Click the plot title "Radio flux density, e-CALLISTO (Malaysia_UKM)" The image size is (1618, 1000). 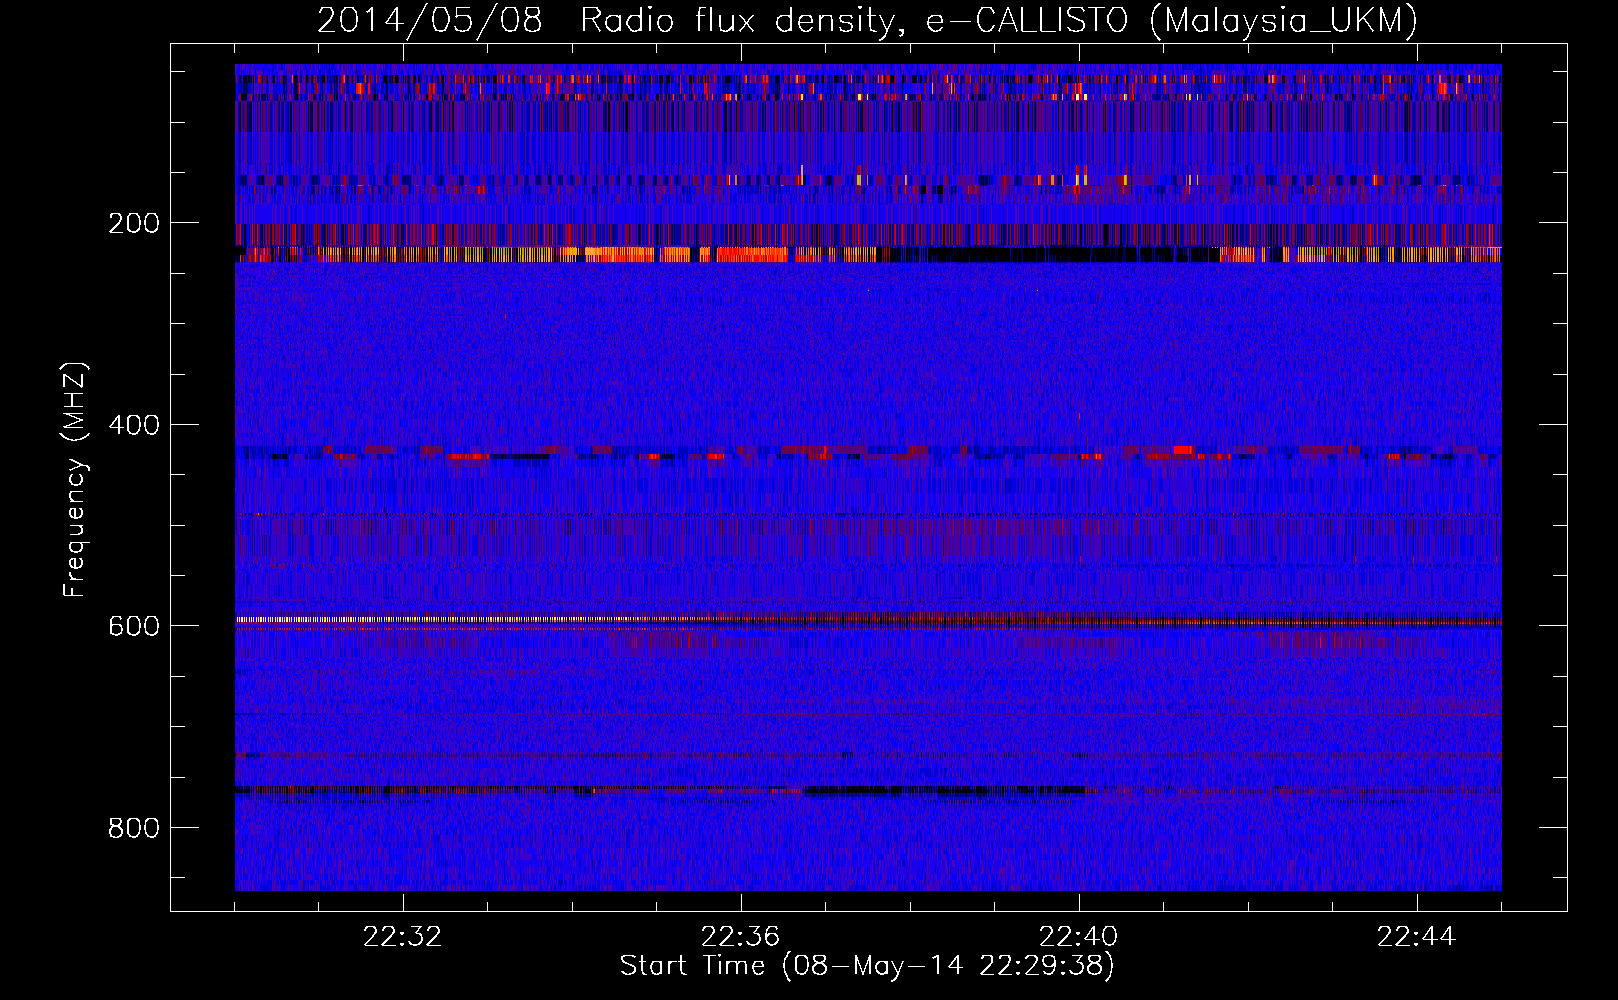click(x=999, y=20)
